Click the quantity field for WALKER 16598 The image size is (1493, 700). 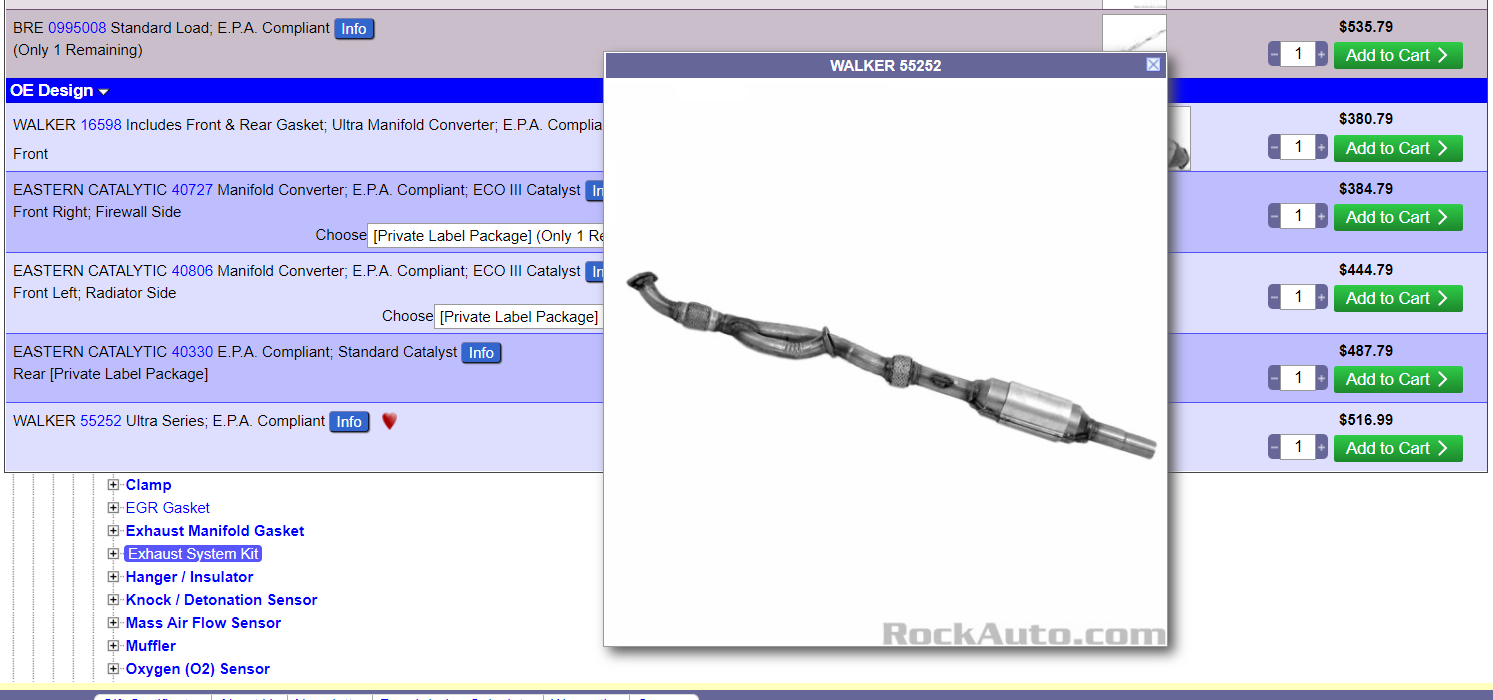coord(1298,147)
